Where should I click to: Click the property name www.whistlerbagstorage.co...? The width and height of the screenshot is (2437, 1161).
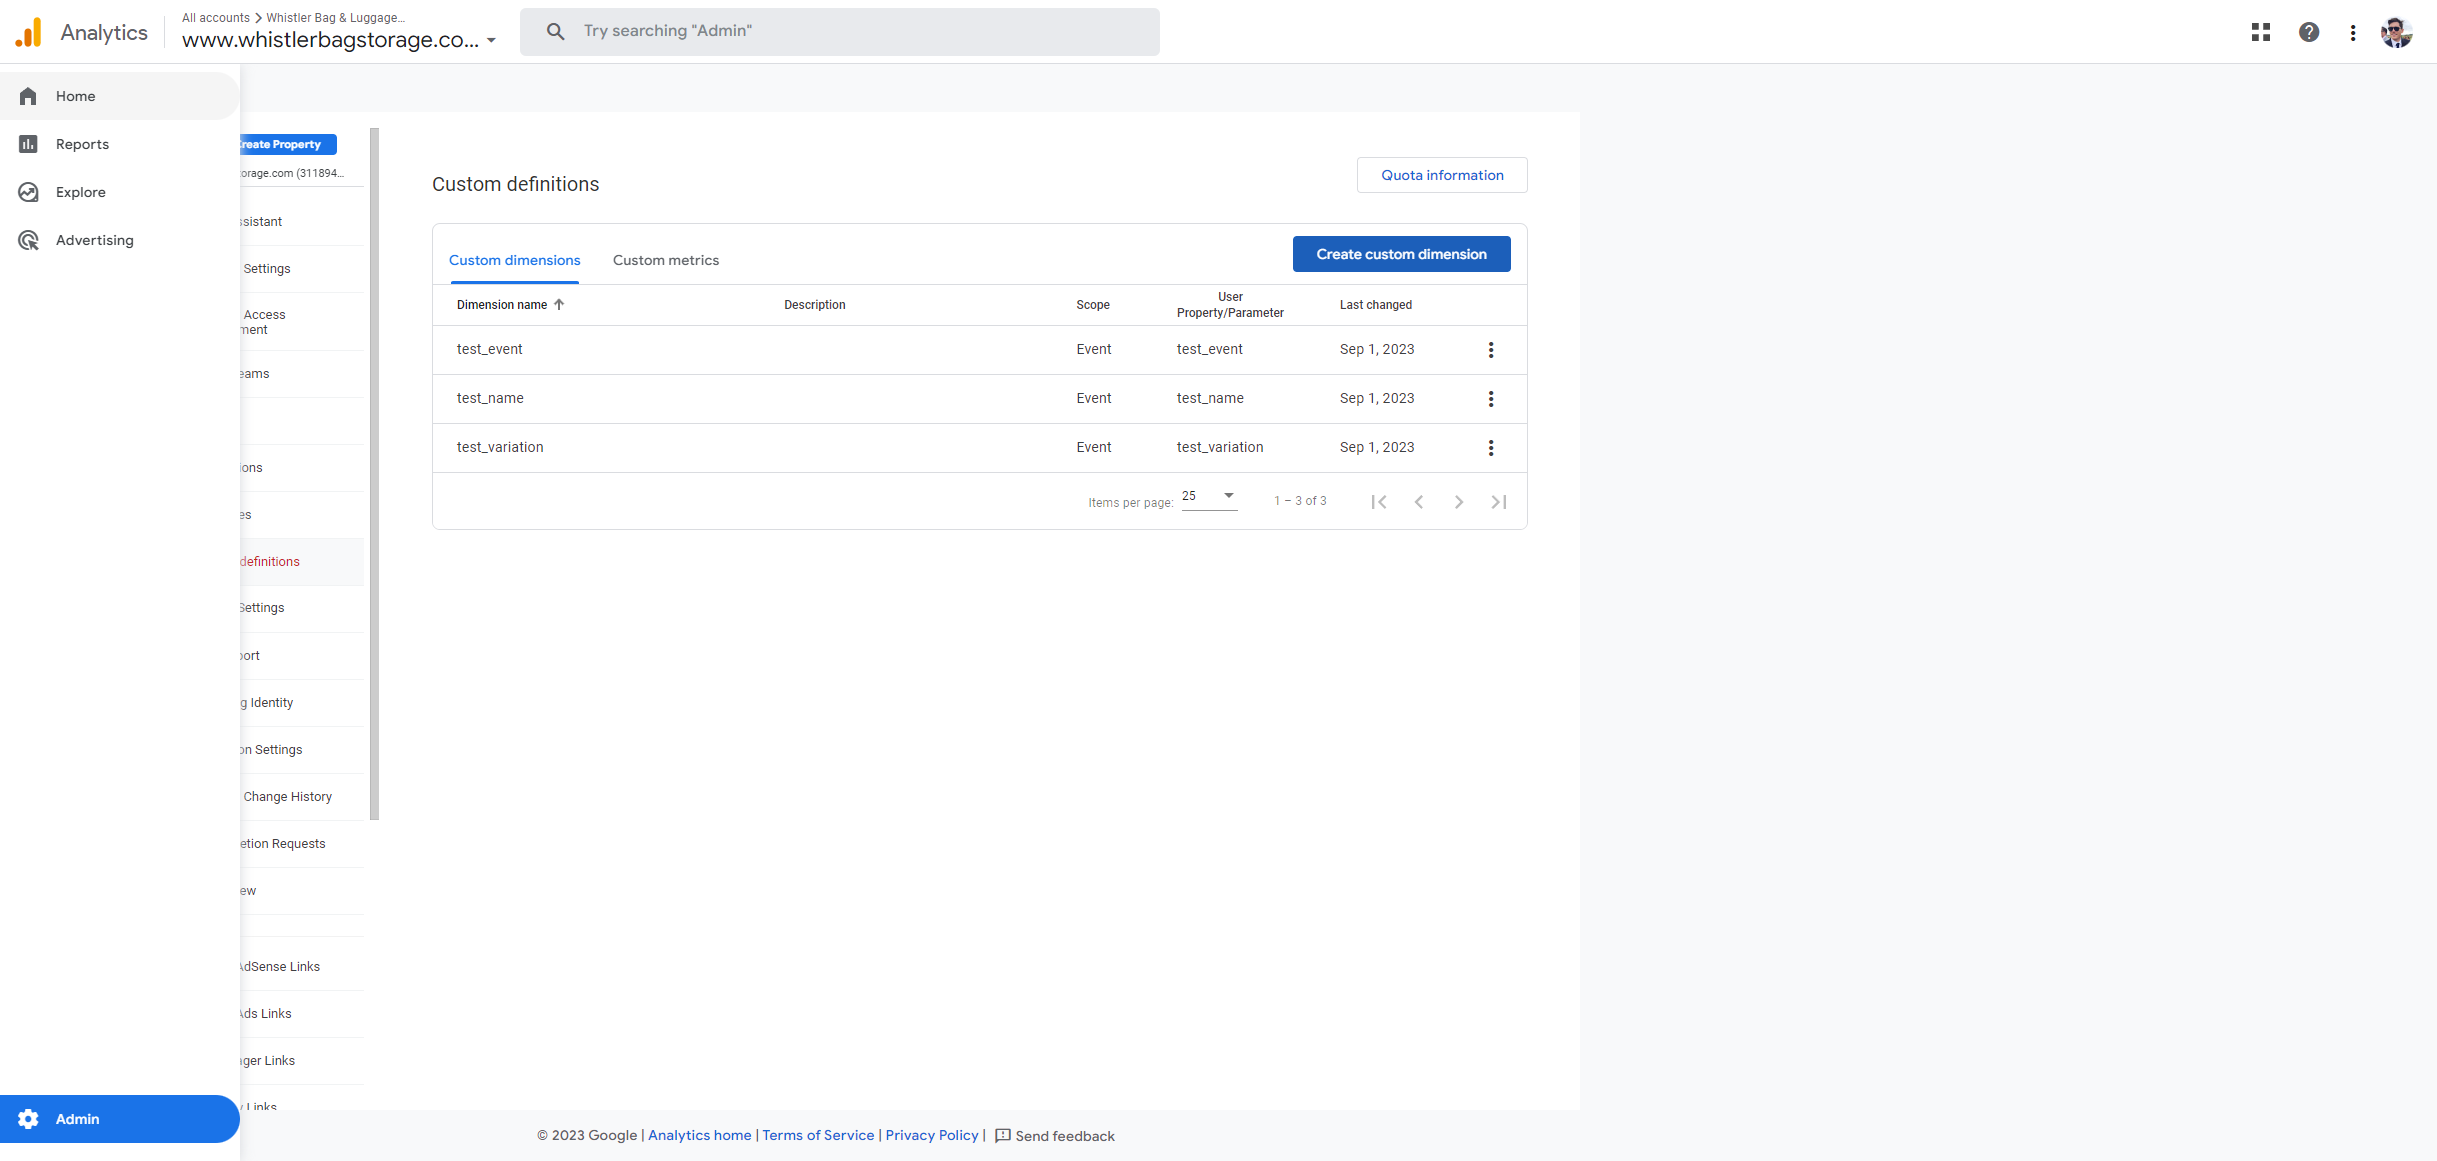[x=330, y=40]
